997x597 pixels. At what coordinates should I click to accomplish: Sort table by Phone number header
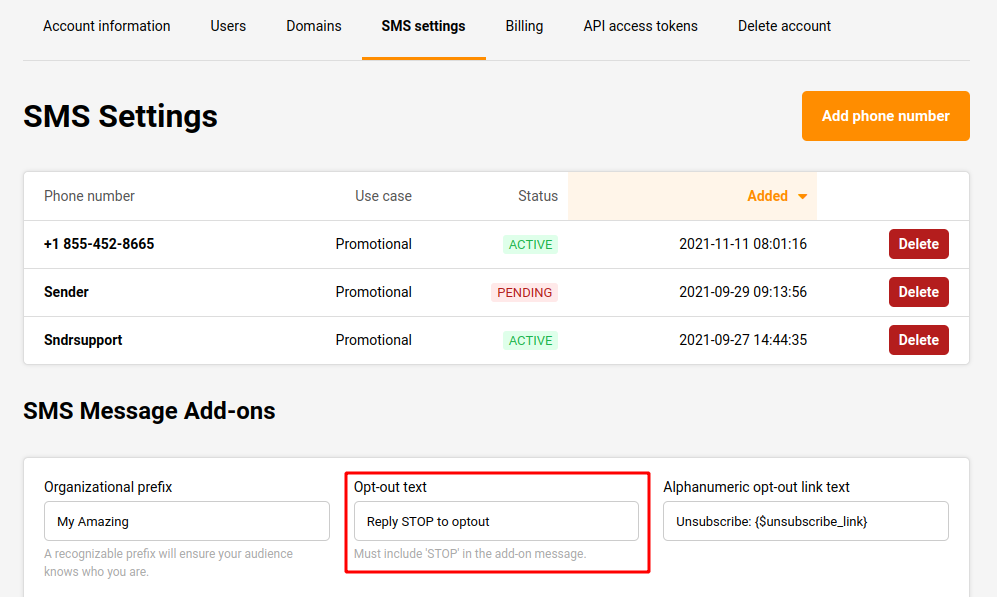pos(89,196)
